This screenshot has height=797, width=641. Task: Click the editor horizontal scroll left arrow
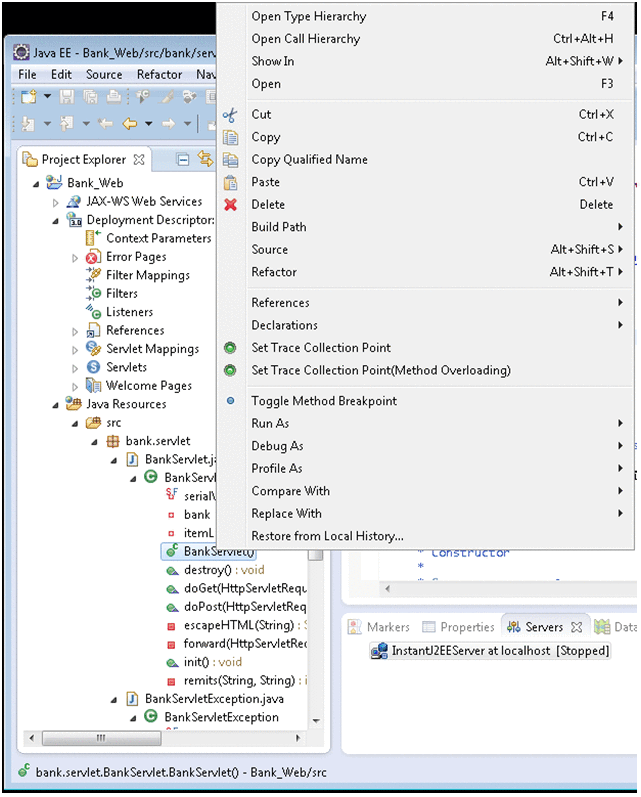click(387, 589)
